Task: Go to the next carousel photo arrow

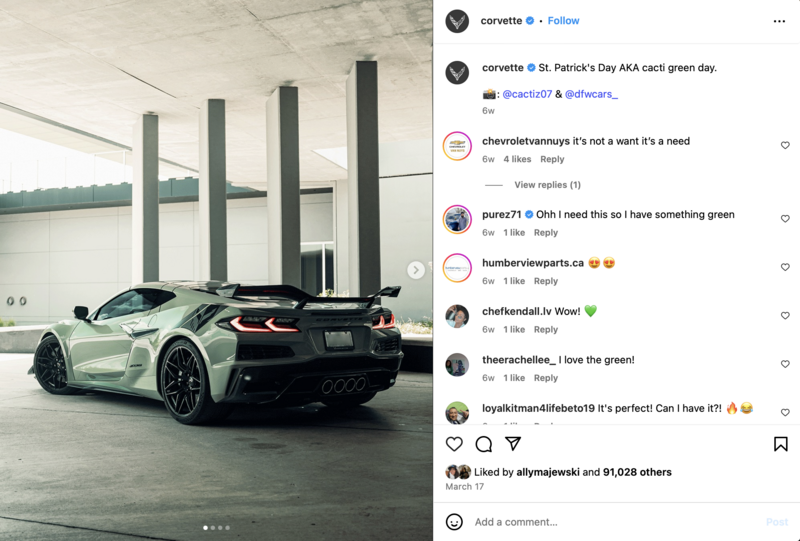Action: pyautogui.click(x=416, y=270)
